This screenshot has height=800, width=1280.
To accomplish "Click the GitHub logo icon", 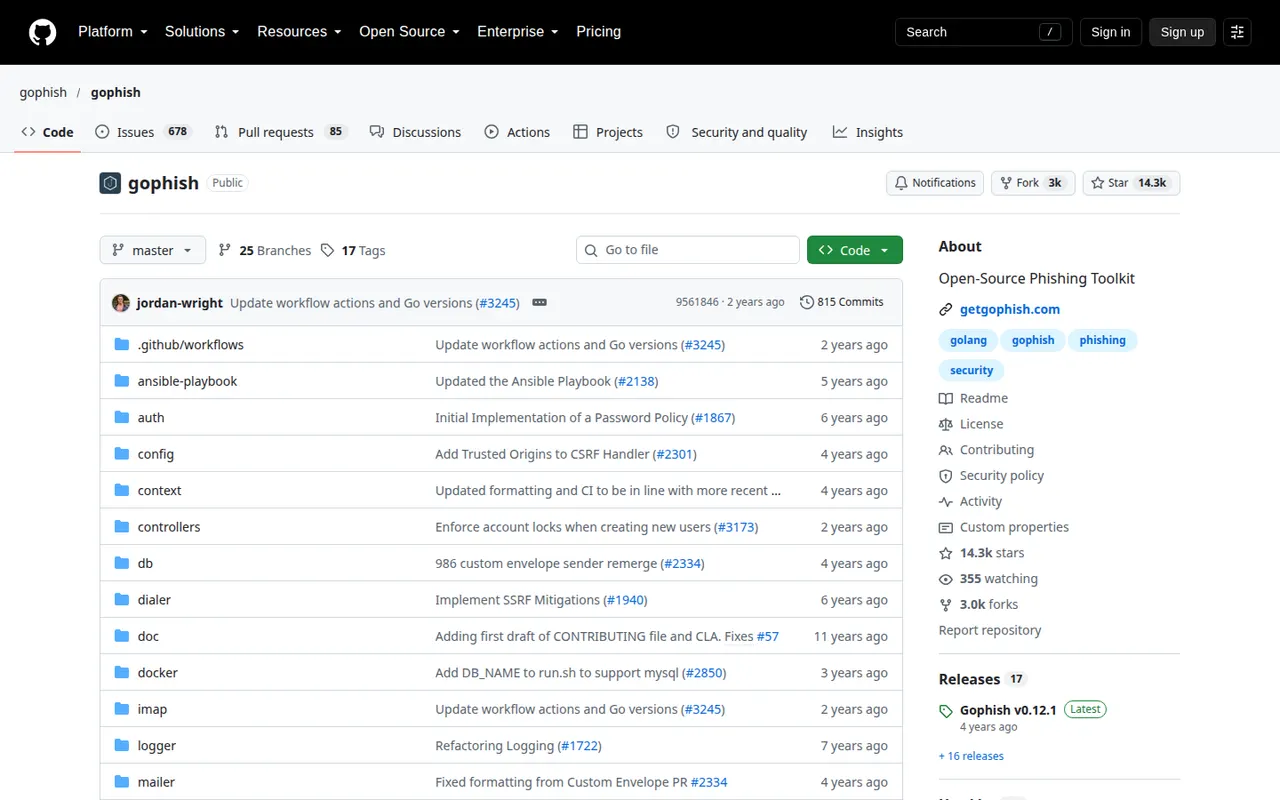I will click(42, 32).
